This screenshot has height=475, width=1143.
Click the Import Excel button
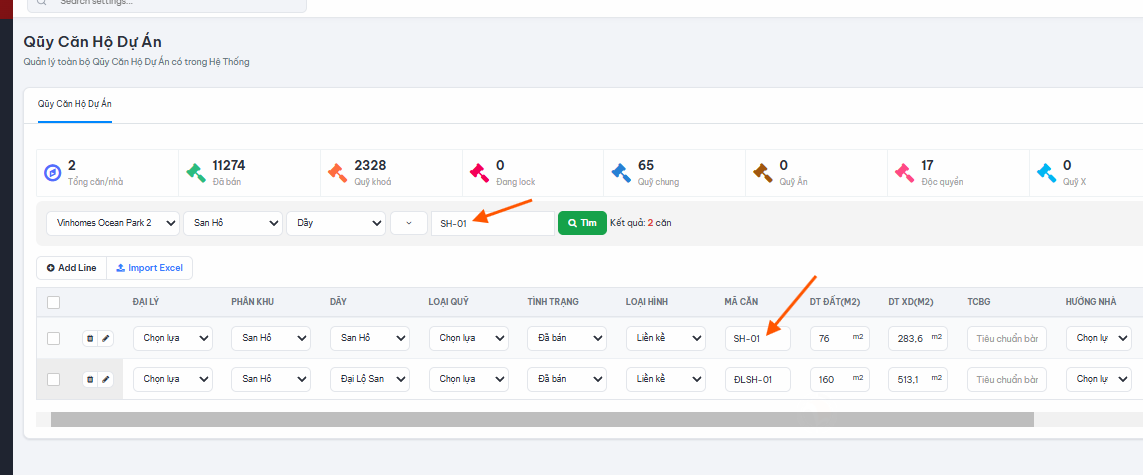pyautogui.click(x=149, y=268)
